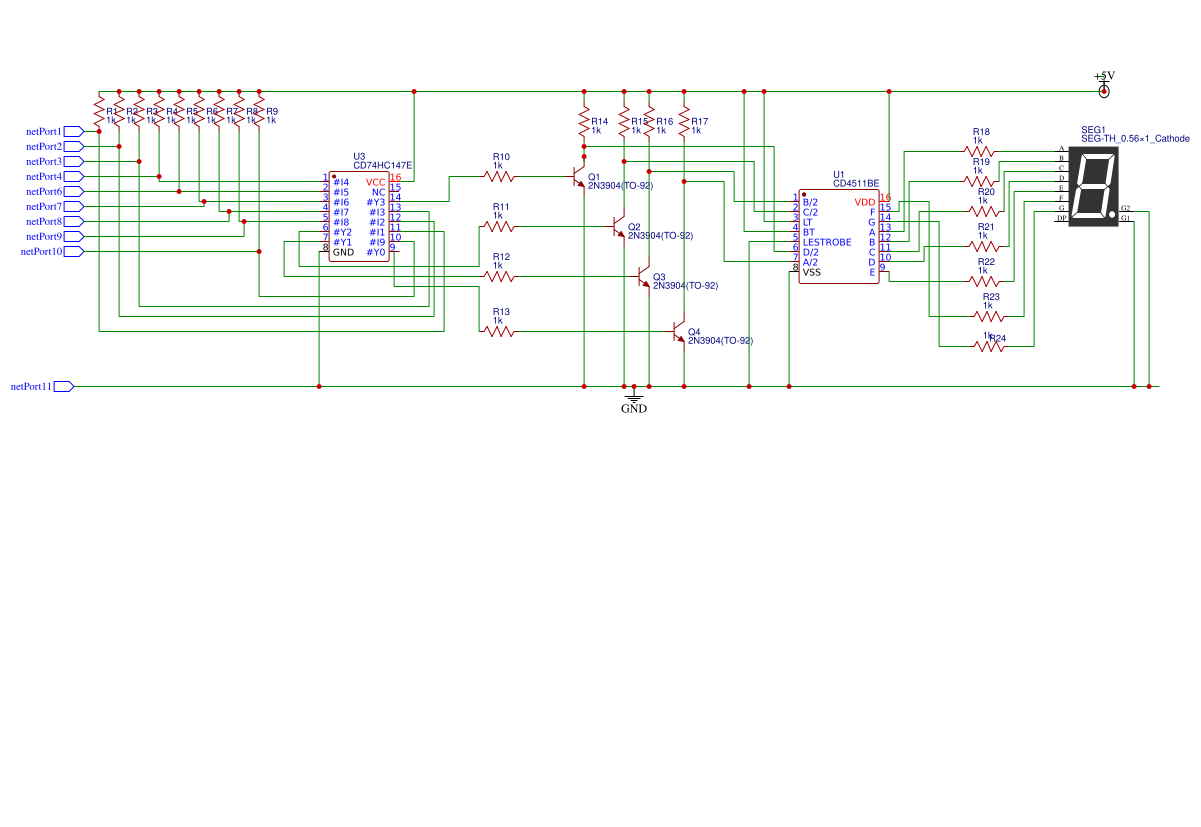Select the R24 resistor symbol

[989, 346]
